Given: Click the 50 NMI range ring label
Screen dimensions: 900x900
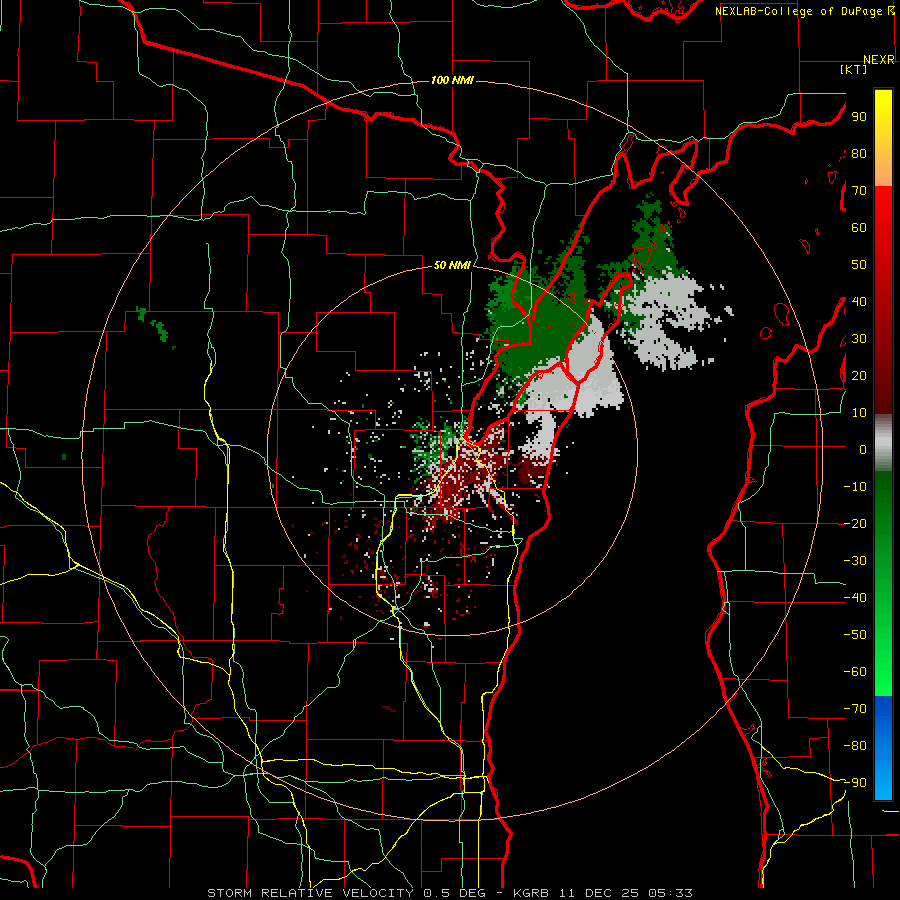Looking at the screenshot, I should [x=452, y=265].
